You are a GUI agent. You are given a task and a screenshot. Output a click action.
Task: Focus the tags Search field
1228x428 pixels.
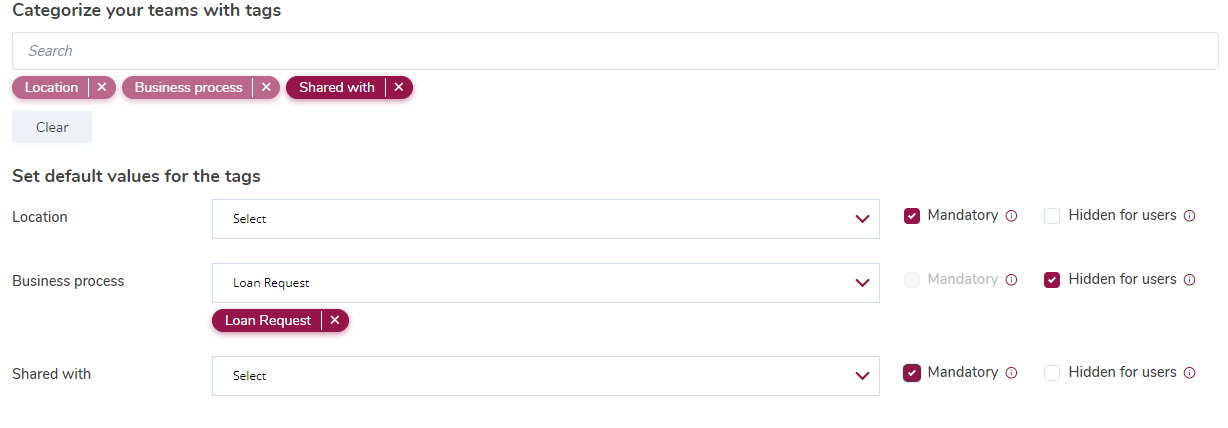(615, 51)
